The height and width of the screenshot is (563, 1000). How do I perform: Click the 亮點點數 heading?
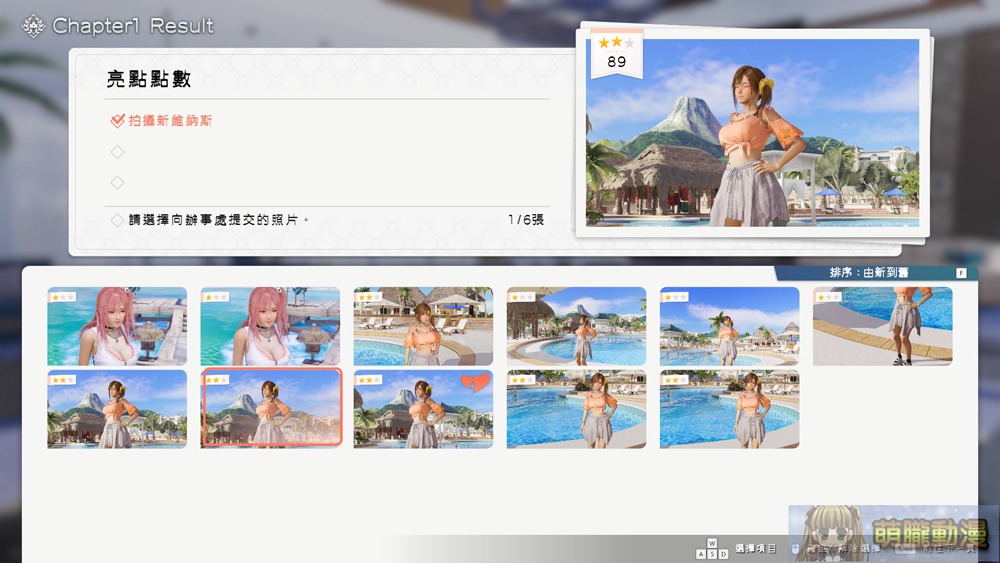[149, 79]
